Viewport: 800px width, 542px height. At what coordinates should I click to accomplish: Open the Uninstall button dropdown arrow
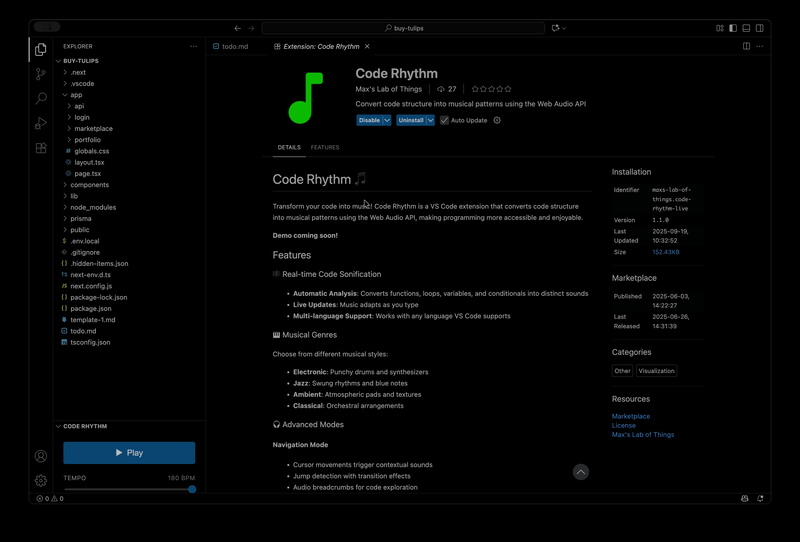point(431,120)
